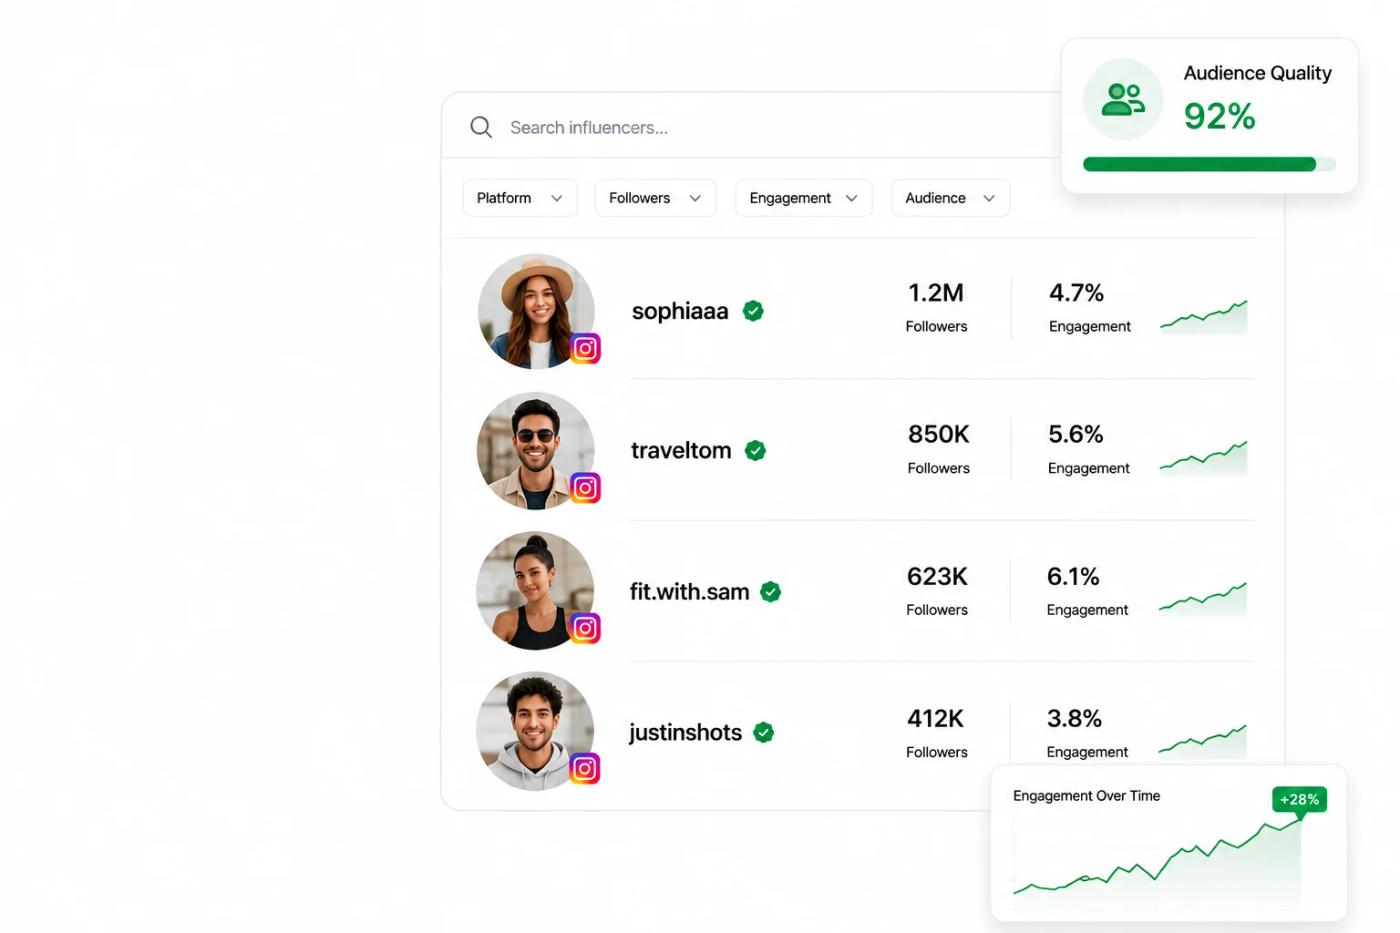The image size is (1400, 933).
Task: Click the 412K followers value
Action: pyautogui.click(x=935, y=718)
